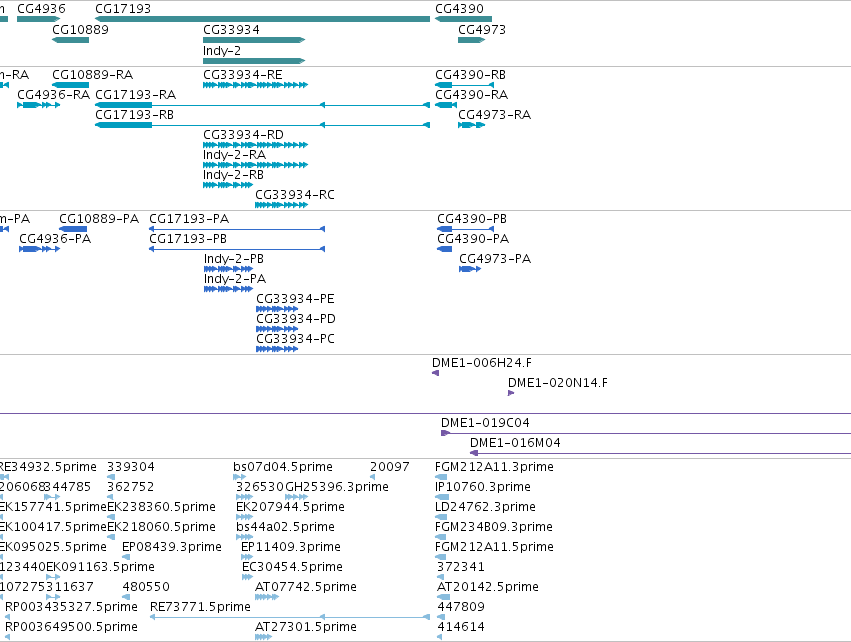This screenshot has height=642, width=851.
Task: Open EST feature 372341
Action: (461, 568)
